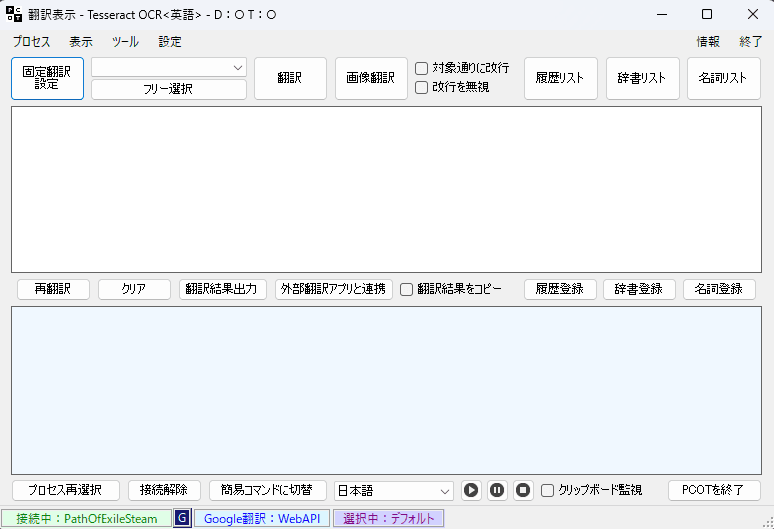Viewport: 774px width, 529px height.
Task: Check 翻訳結果をコピー option
Action: [x=407, y=289]
